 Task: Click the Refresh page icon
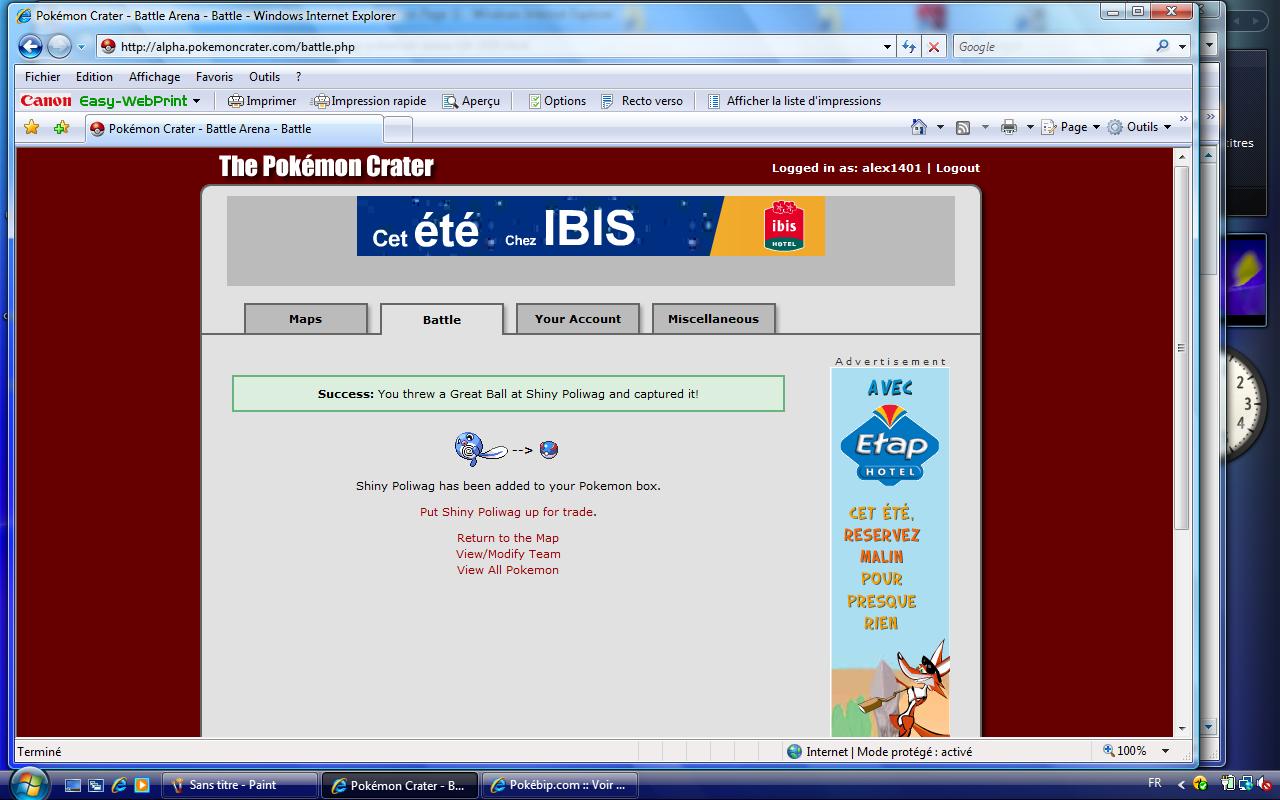coord(908,47)
